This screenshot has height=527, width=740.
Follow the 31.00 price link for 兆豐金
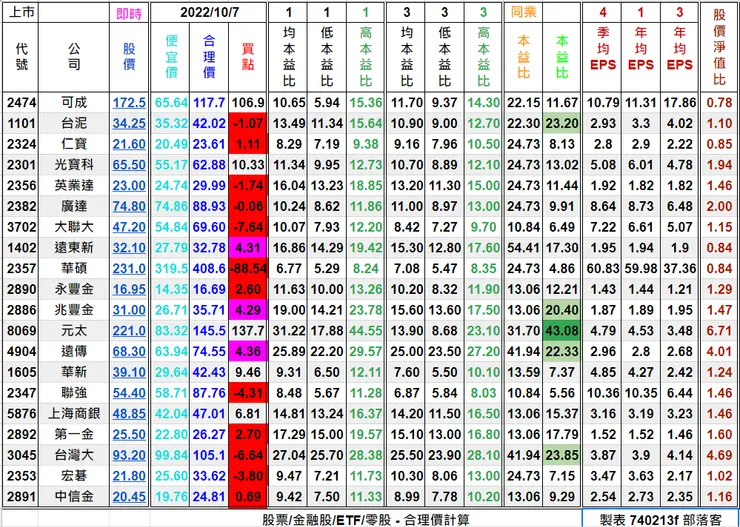click(x=129, y=310)
